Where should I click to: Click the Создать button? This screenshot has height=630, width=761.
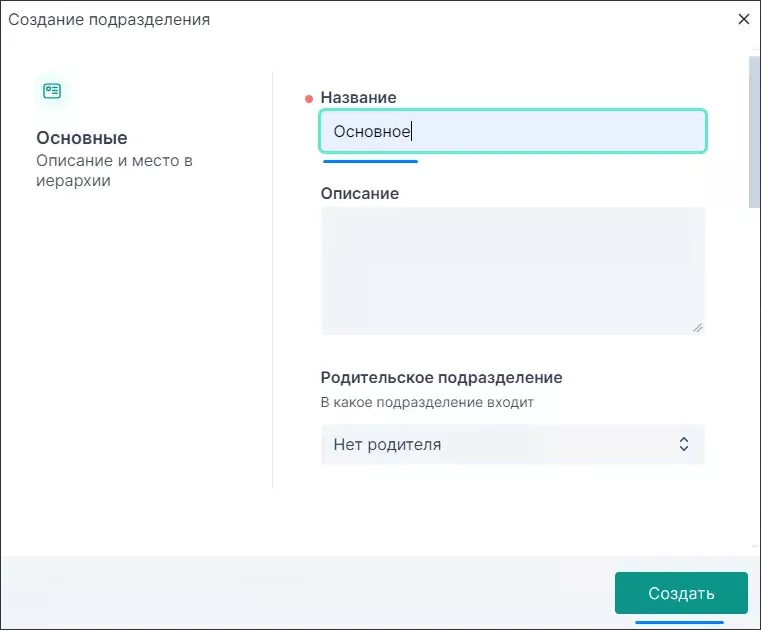pos(681,593)
